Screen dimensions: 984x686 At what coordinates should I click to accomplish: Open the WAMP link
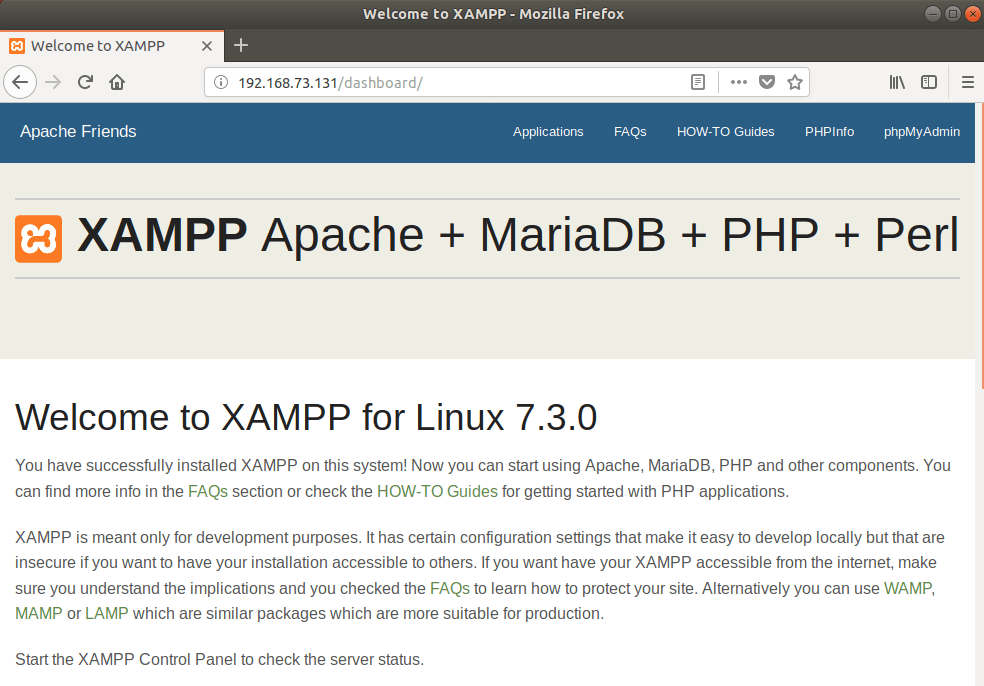click(x=908, y=589)
